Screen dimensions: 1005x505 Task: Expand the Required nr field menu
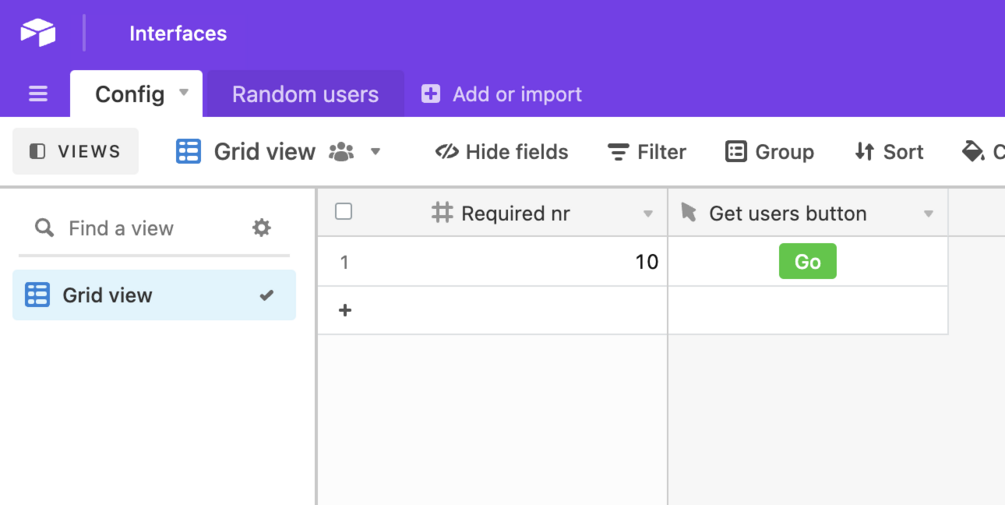[648, 214]
